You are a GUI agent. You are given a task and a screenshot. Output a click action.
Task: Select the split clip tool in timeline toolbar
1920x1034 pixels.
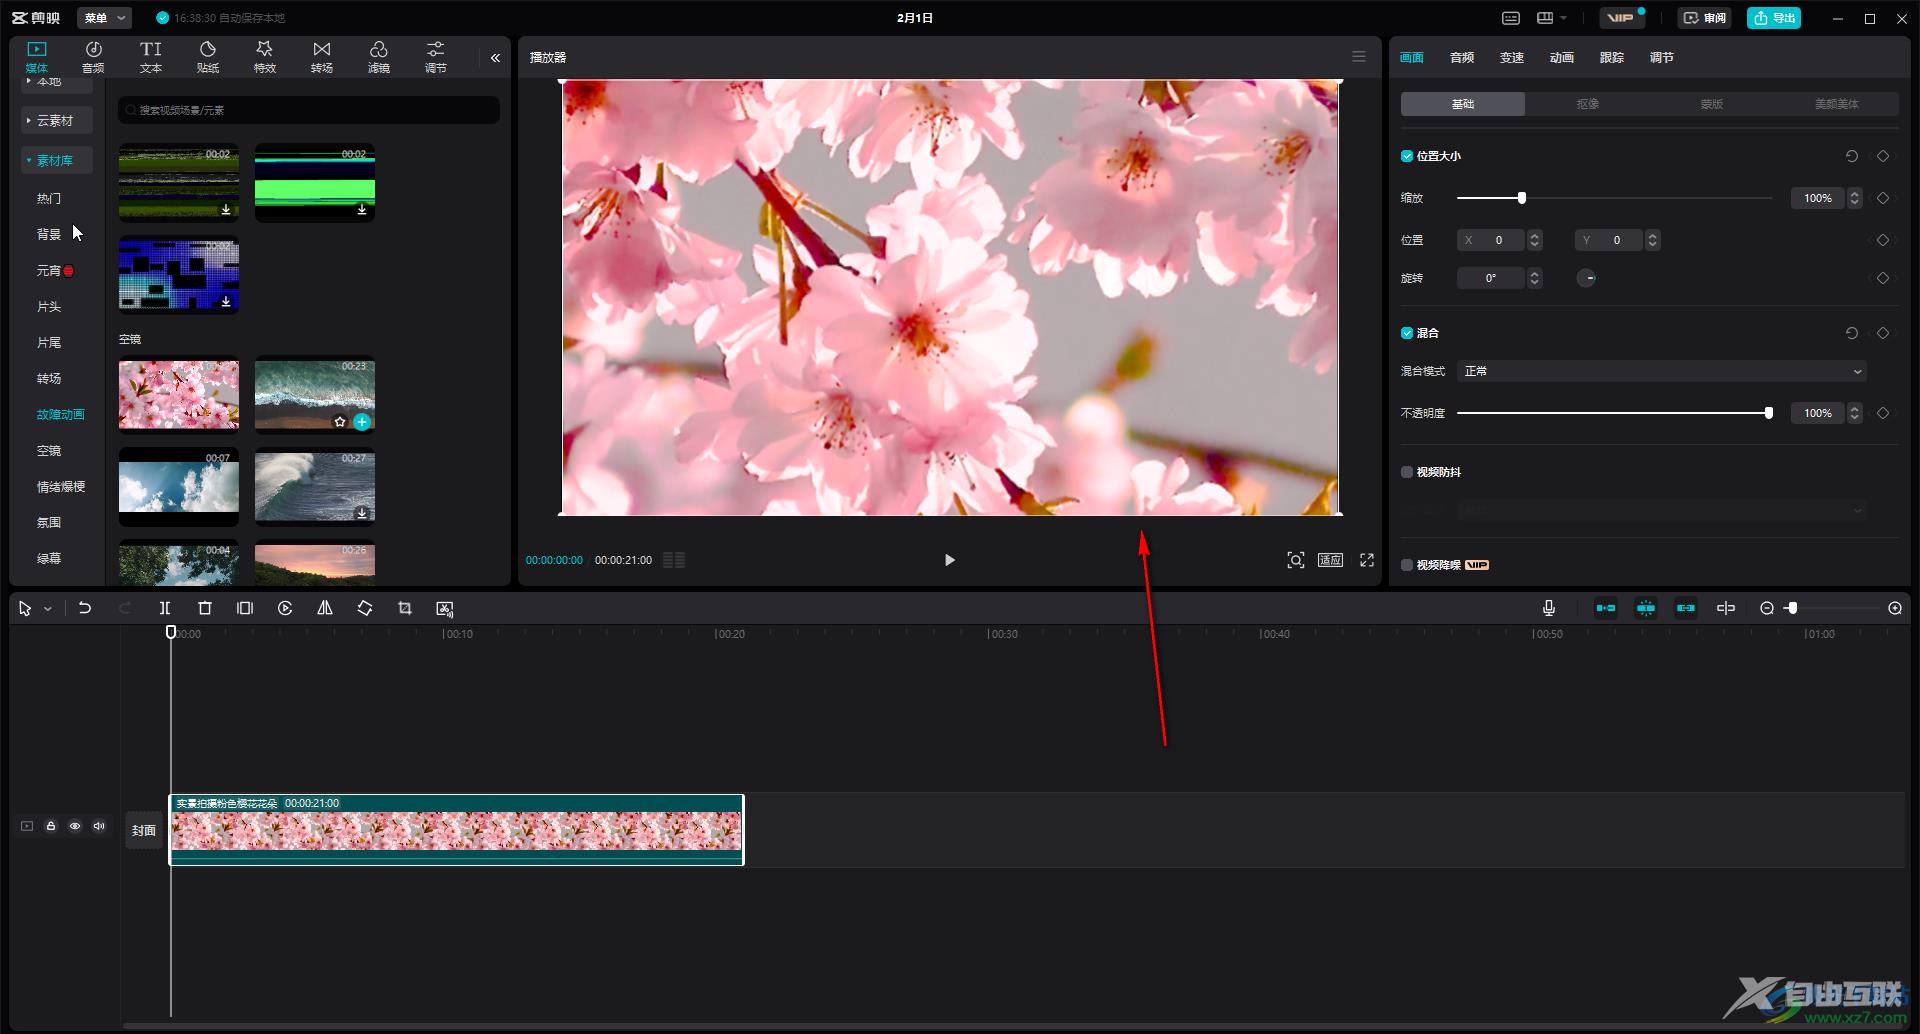[165, 608]
